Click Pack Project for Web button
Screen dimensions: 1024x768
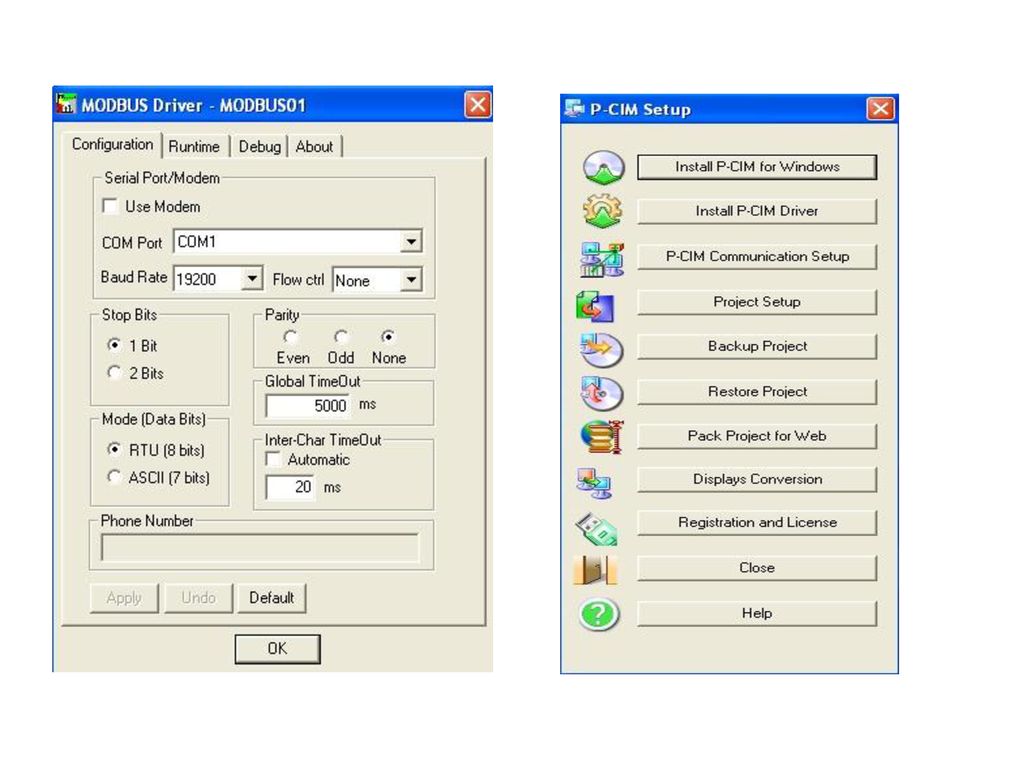pos(757,436)
